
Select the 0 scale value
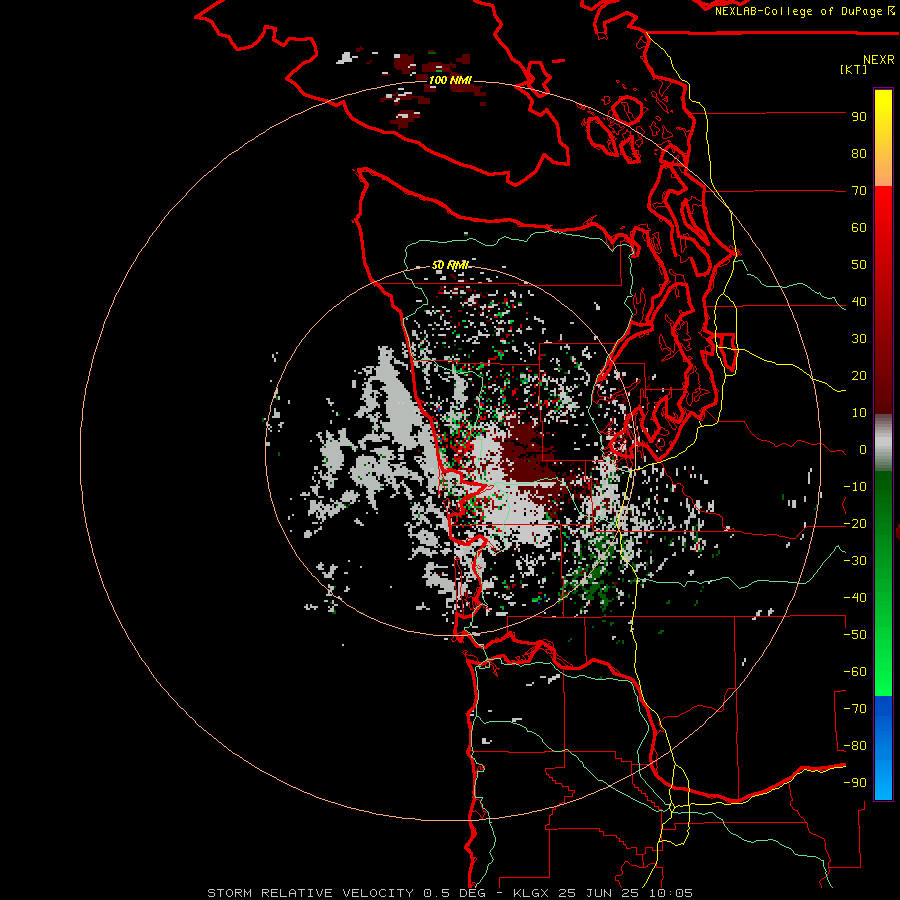click(x=862, y=450)
